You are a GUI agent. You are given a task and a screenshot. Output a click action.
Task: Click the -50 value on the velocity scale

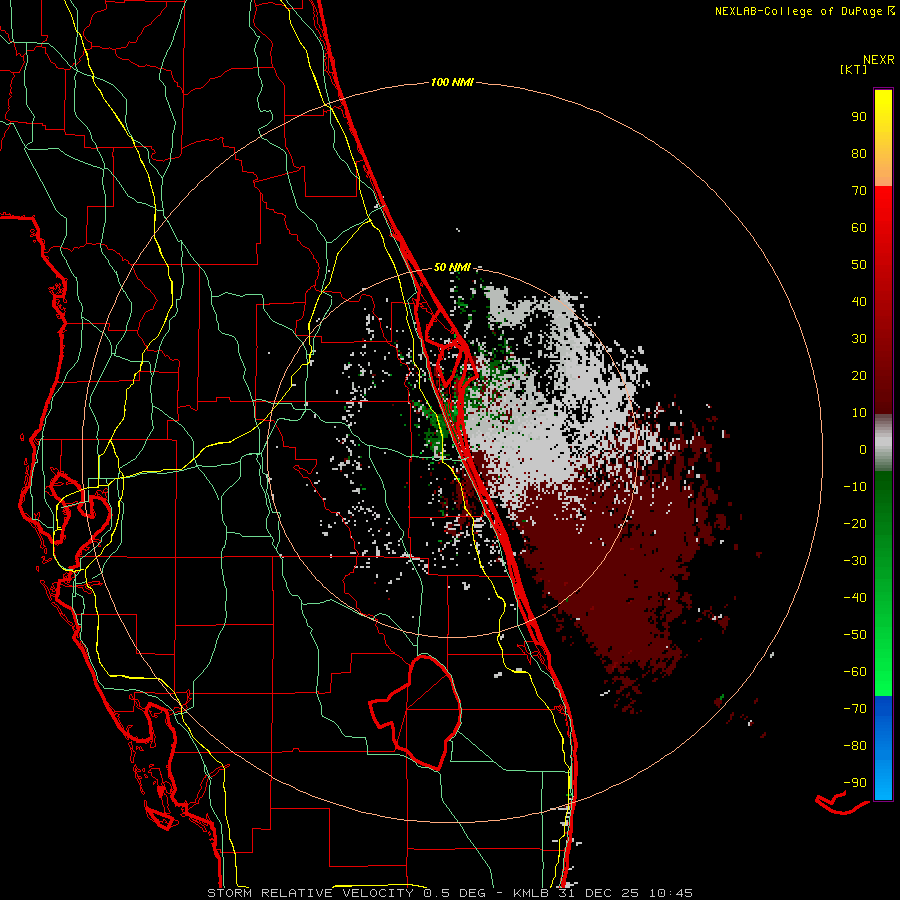pos(855,635)
